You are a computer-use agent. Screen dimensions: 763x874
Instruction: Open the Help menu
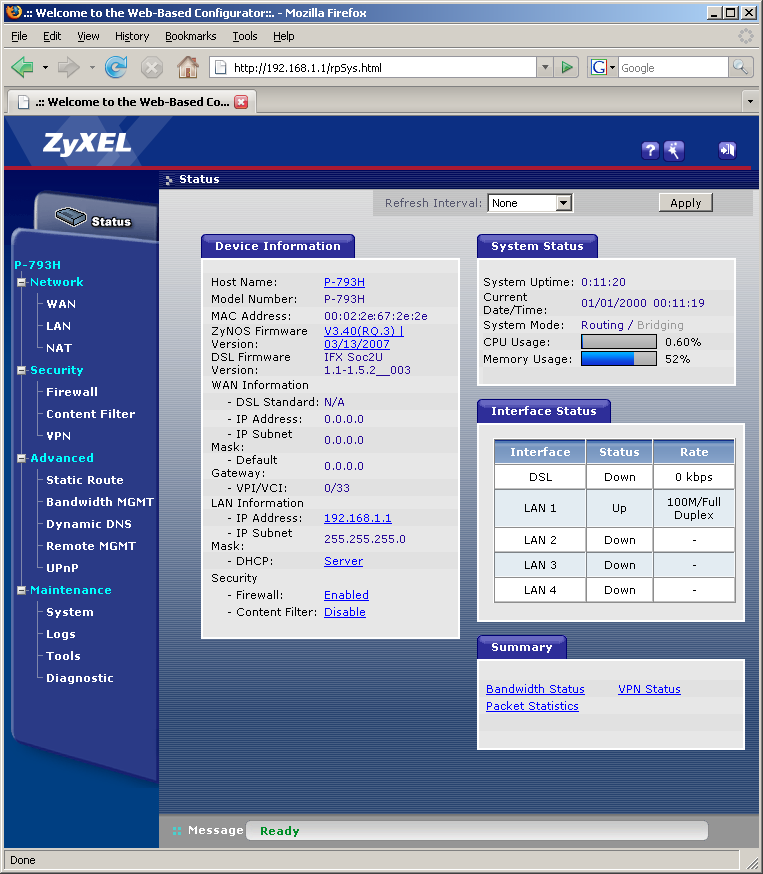point(284,36)
